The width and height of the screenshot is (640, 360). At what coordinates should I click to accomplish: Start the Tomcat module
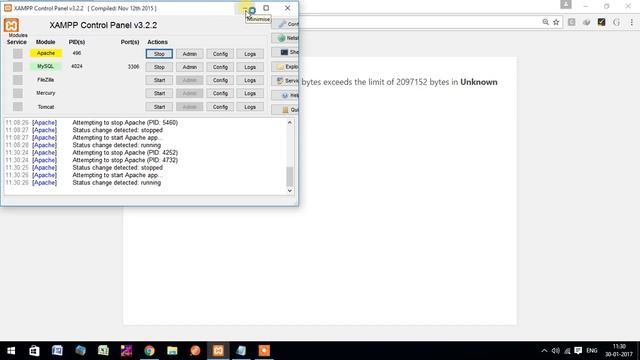coord(159,107)
